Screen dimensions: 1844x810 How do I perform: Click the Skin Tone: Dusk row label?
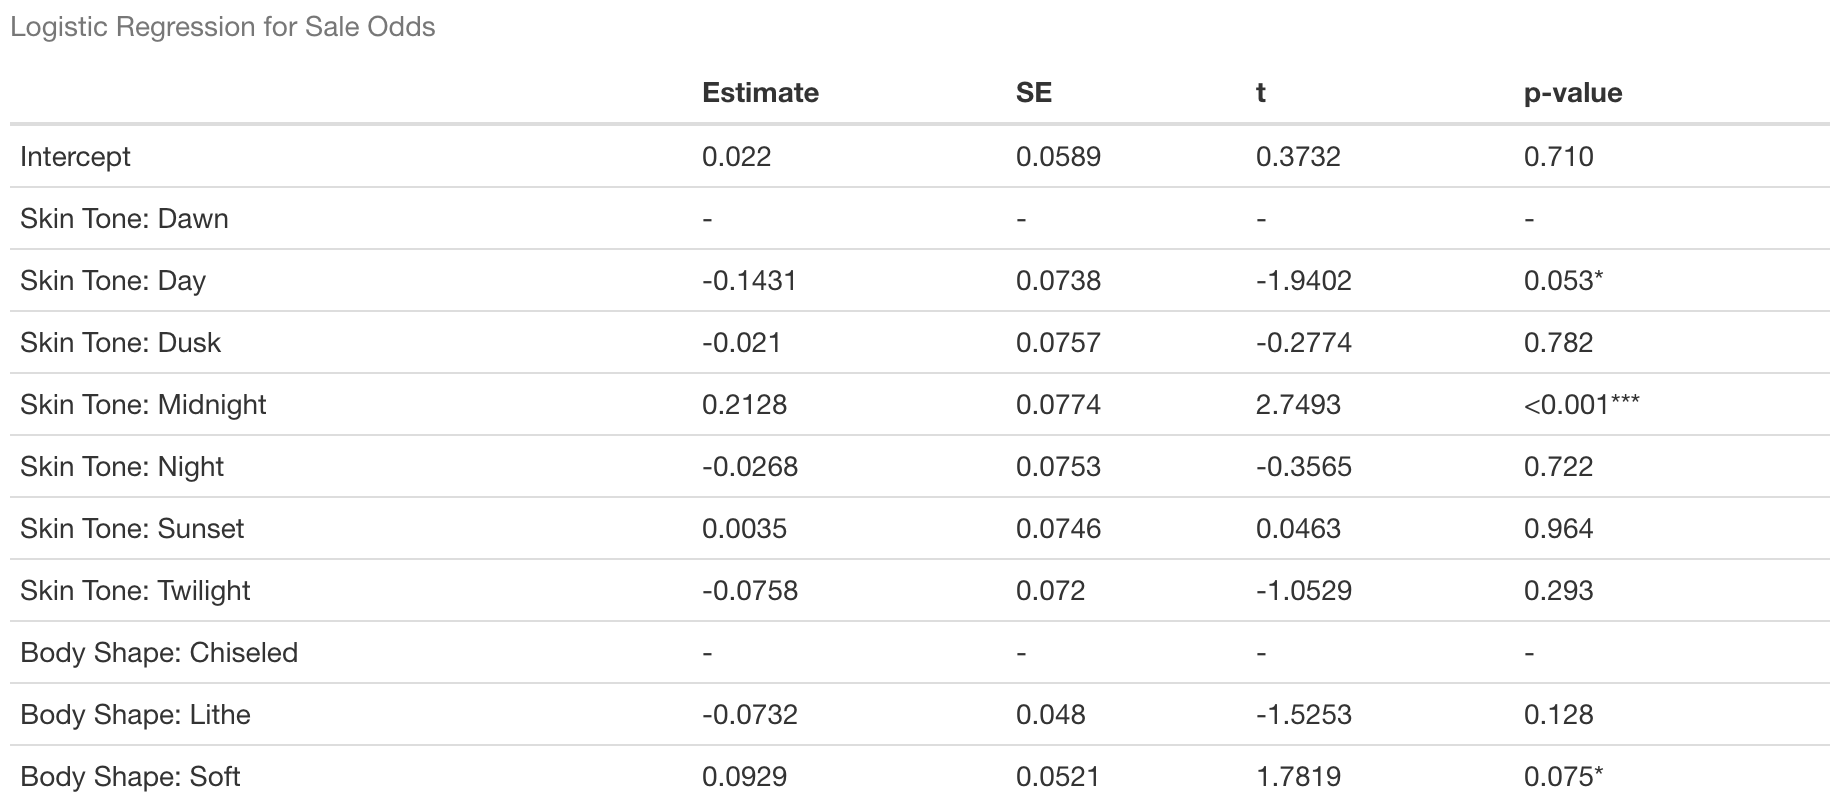point(120,343)
